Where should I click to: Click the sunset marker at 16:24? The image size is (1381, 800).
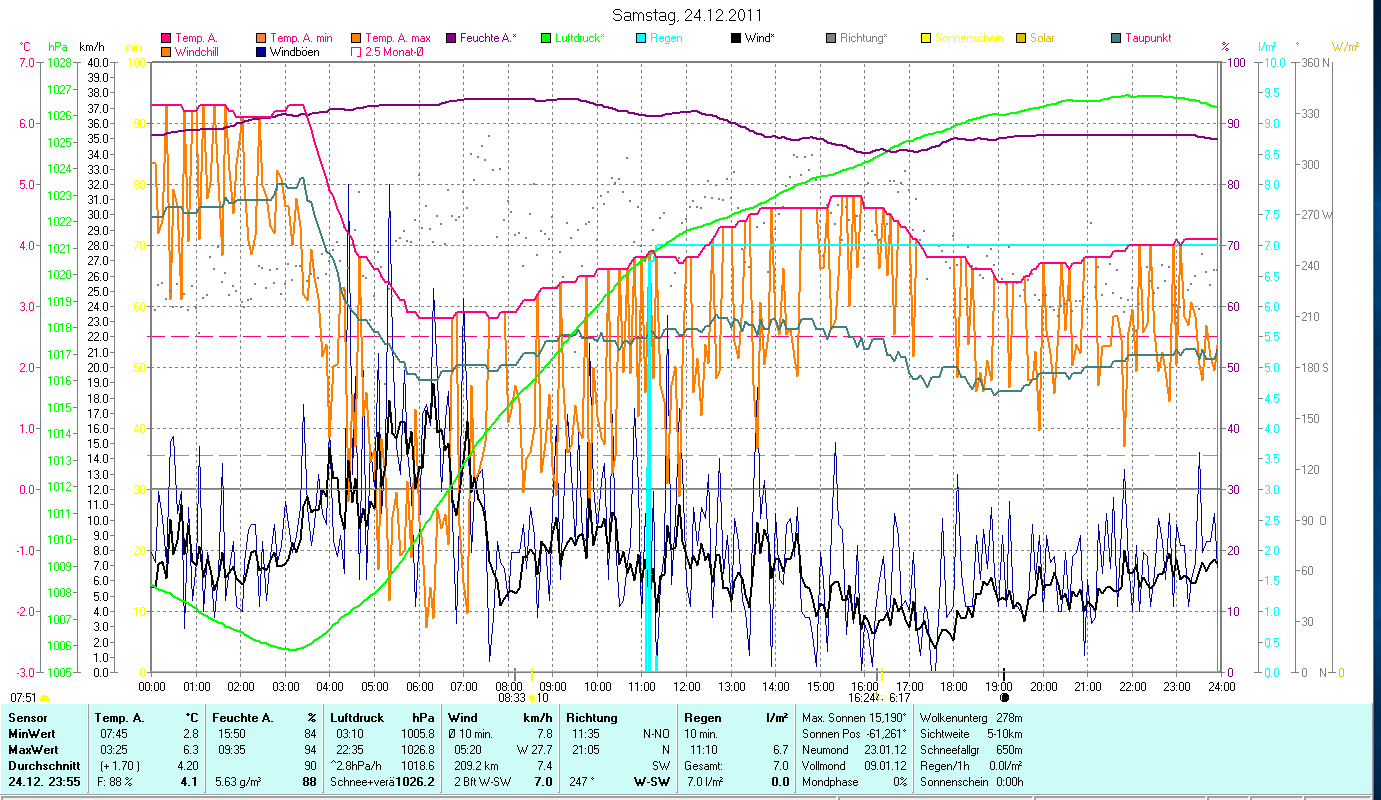[x=881, y=675]
